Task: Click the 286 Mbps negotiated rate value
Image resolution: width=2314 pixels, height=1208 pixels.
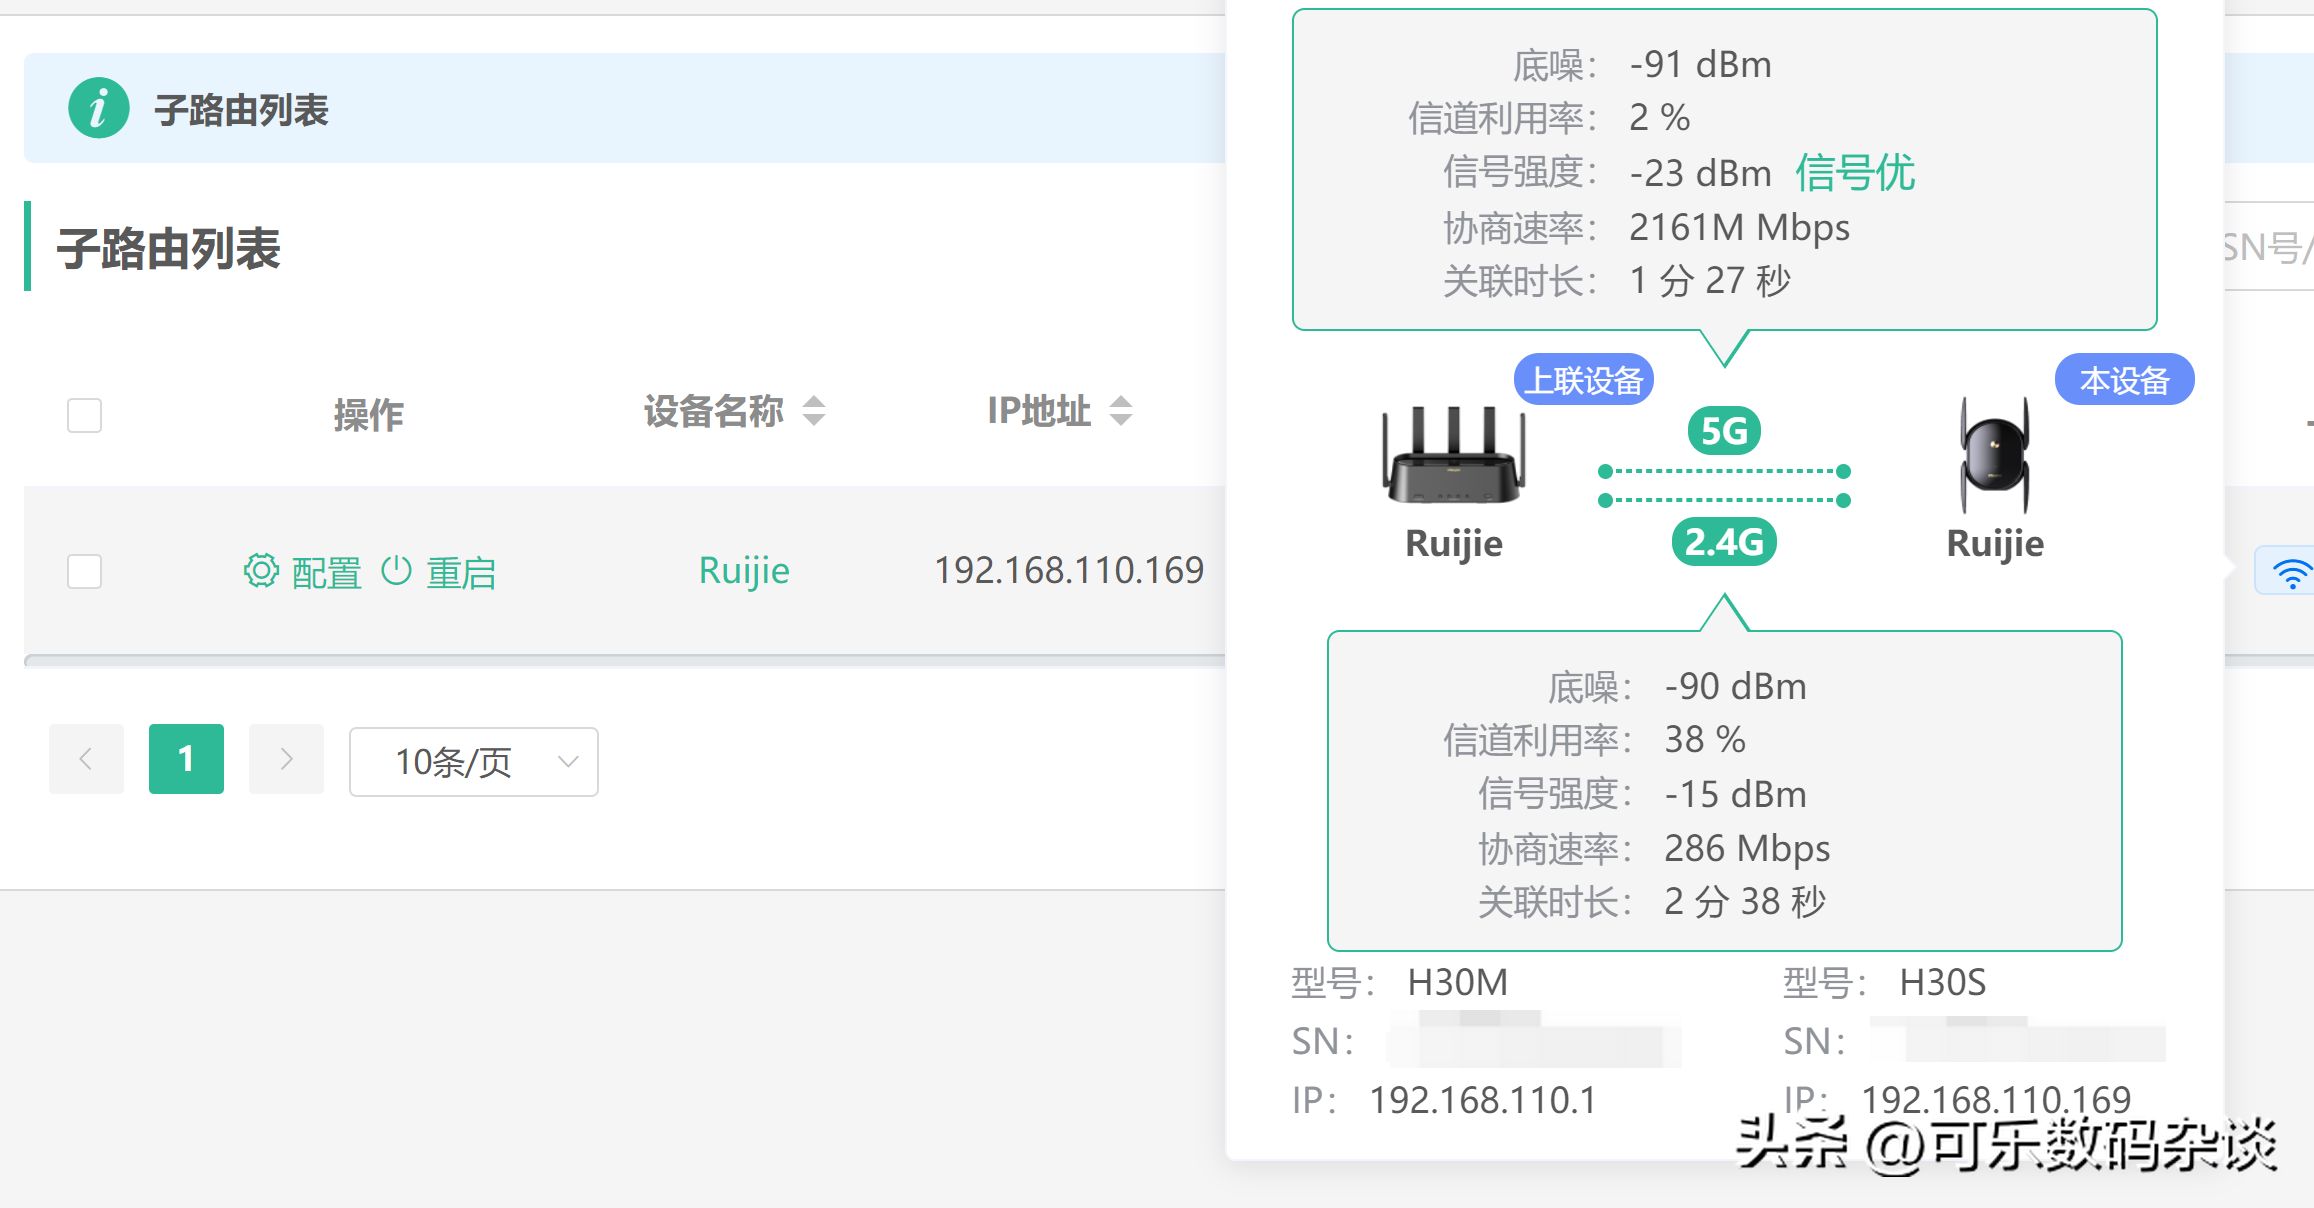Action: coord(1747,849)
